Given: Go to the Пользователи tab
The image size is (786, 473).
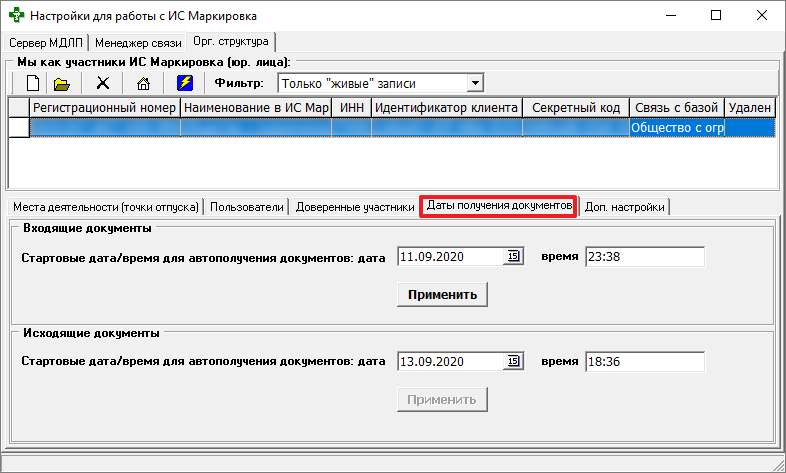Looking at the screenshot, I should 247,207.
